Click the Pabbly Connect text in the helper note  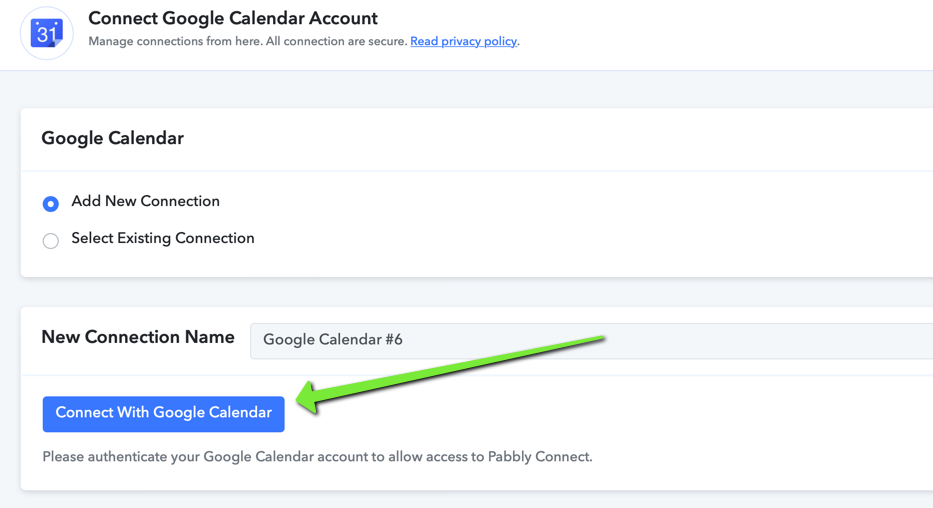click(538, 457)
